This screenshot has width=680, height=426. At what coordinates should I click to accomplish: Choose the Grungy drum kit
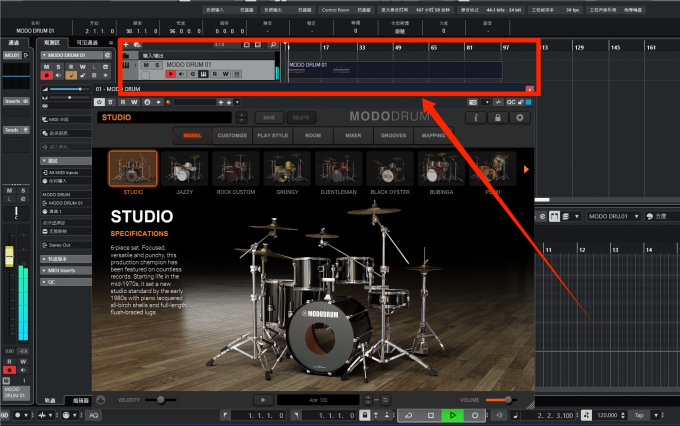point(287,168)
